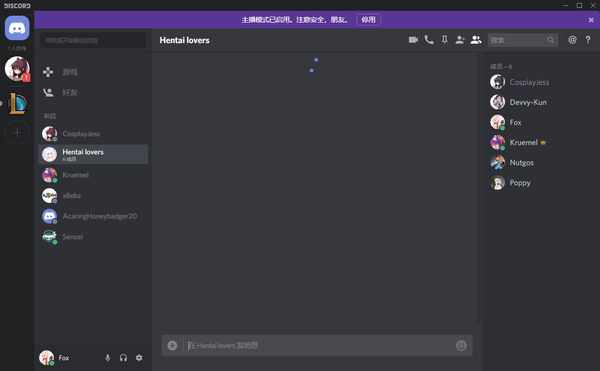The width and height of the screenshot is (600, 371).
Task: Select the Hentai lovers group DM
Action: point(93,155)
